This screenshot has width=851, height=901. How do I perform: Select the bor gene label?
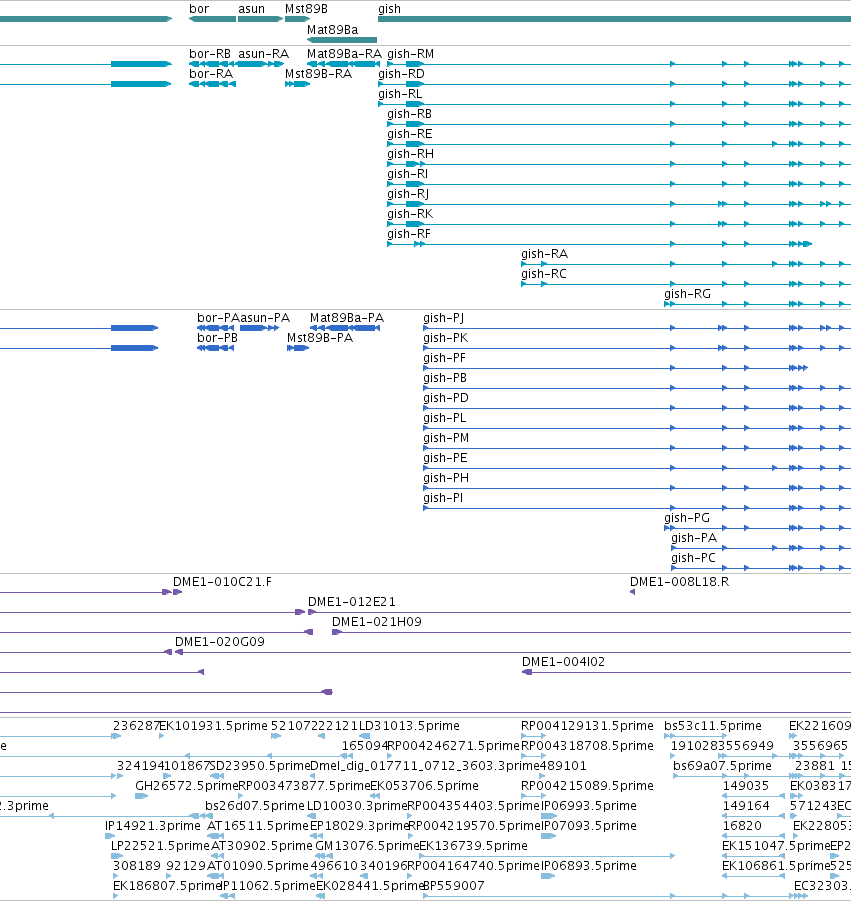point(199,9)
